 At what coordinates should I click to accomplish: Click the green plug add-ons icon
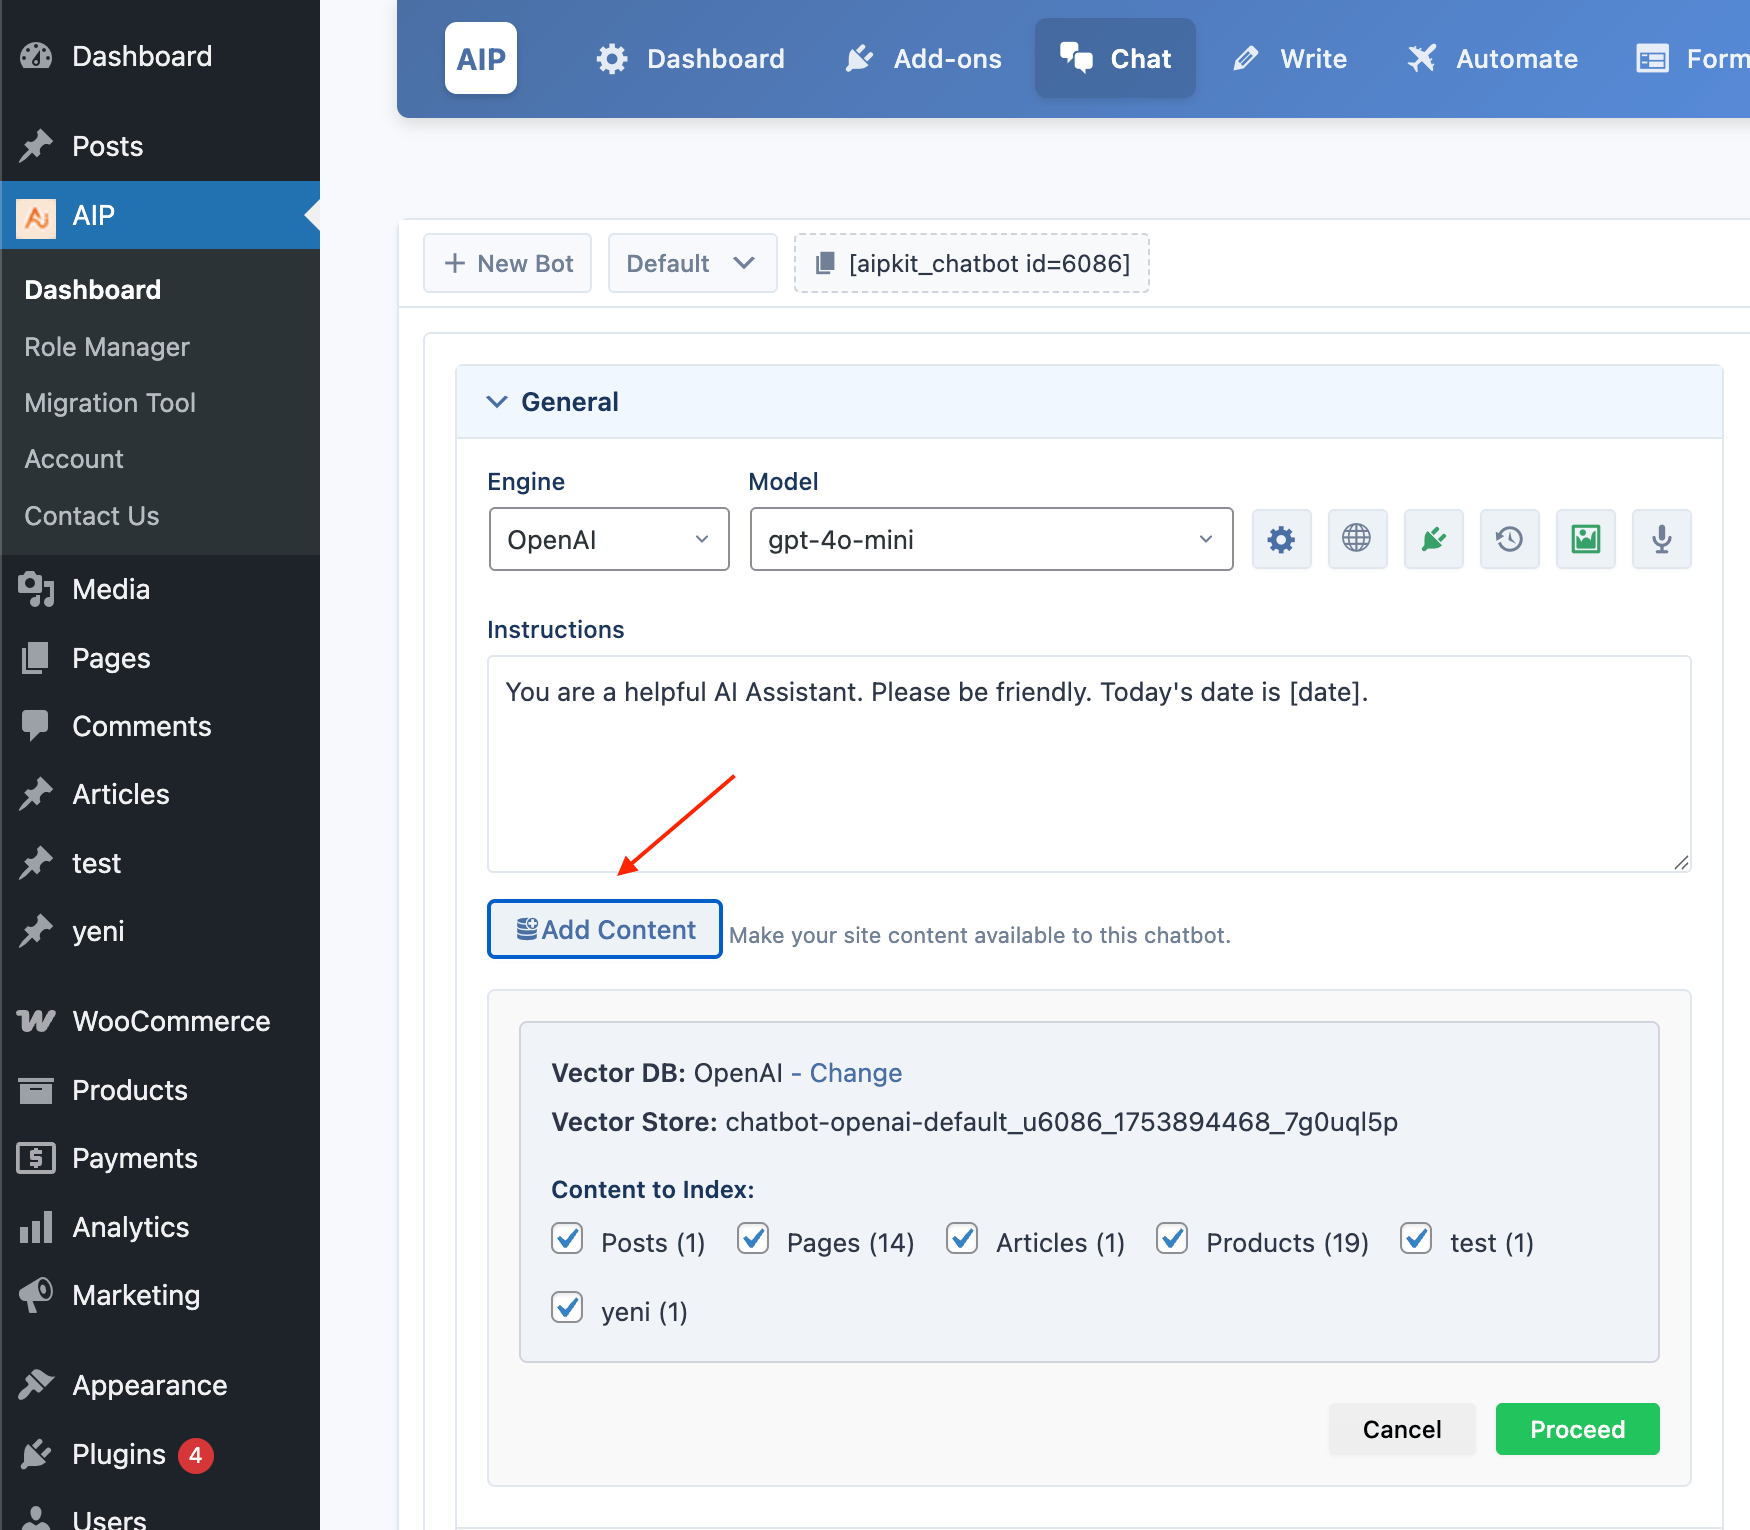[1433, 539]
